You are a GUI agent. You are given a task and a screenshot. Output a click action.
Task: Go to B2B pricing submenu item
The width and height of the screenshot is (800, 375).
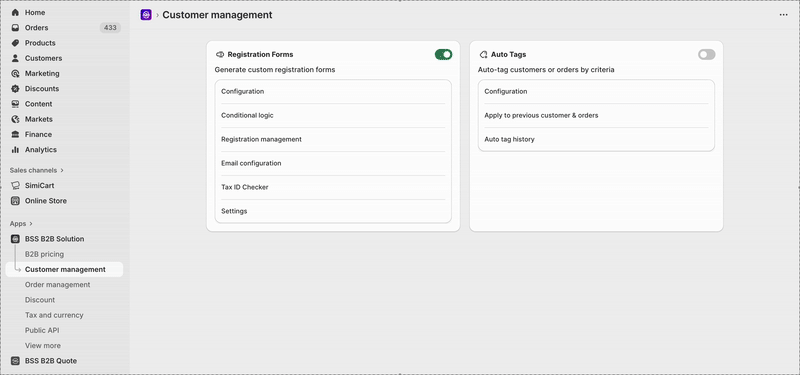(x=44, y=254)
